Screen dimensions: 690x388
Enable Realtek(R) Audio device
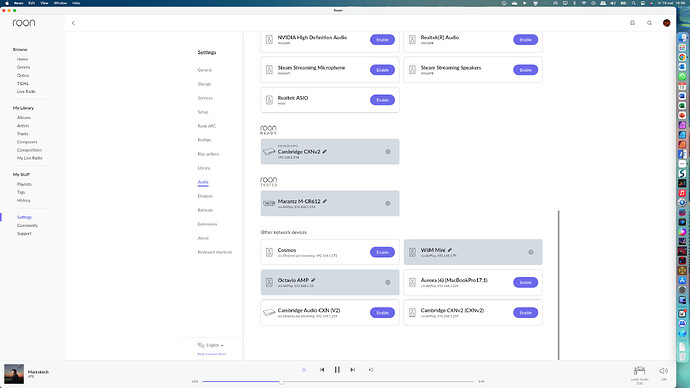(525, 40)
